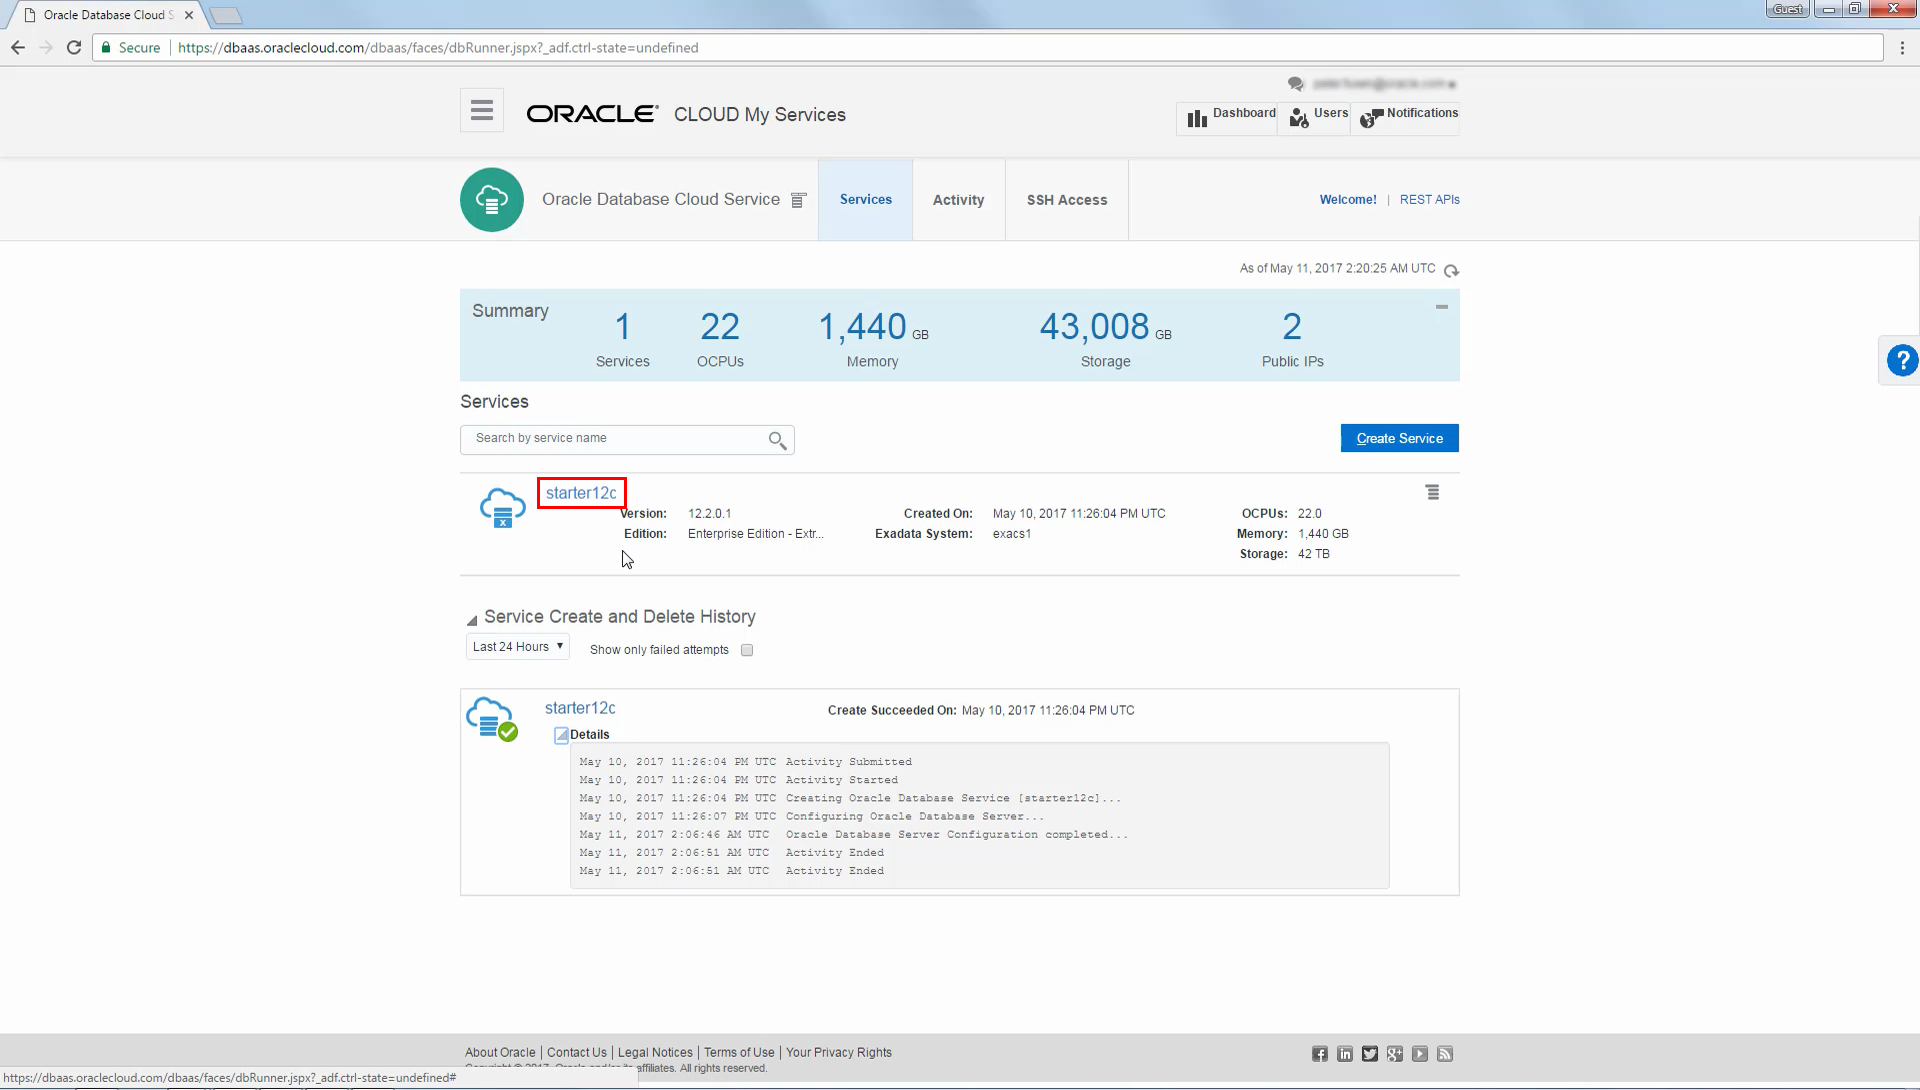The height and width of the screenshot is (1090, 1920).
Task: Open the Legal Notices footer link
Action: click(655, 1053)
